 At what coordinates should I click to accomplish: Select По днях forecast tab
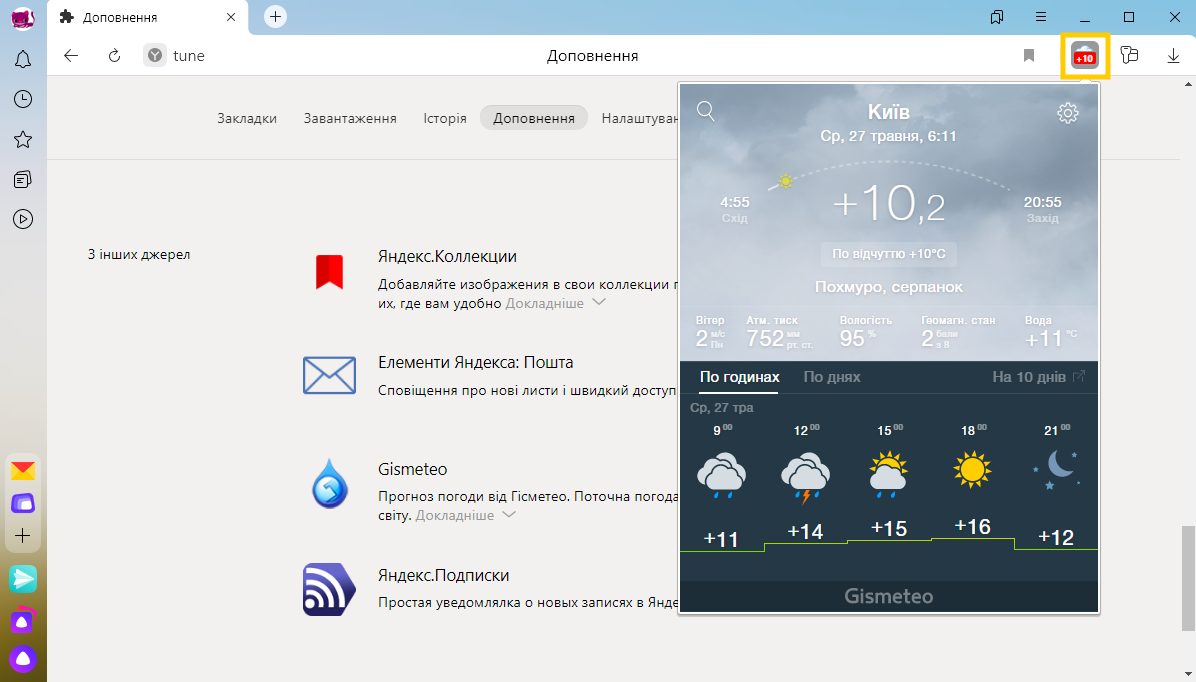(x=831, y=377)
